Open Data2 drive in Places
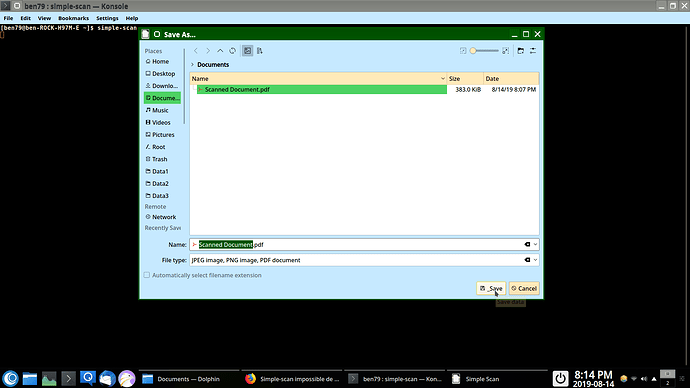This screenshot has width=690, height=388. (162, 183)
